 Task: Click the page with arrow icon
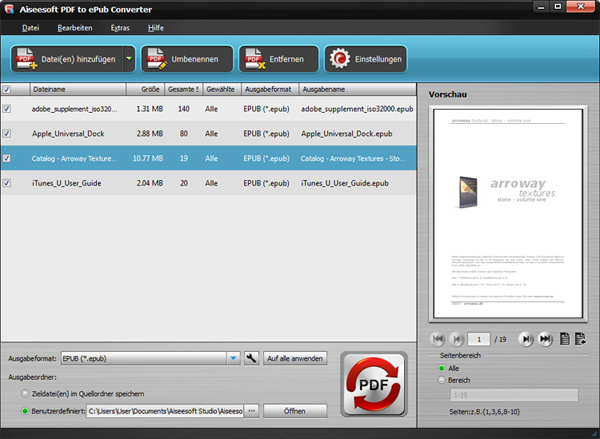point(581,339)
